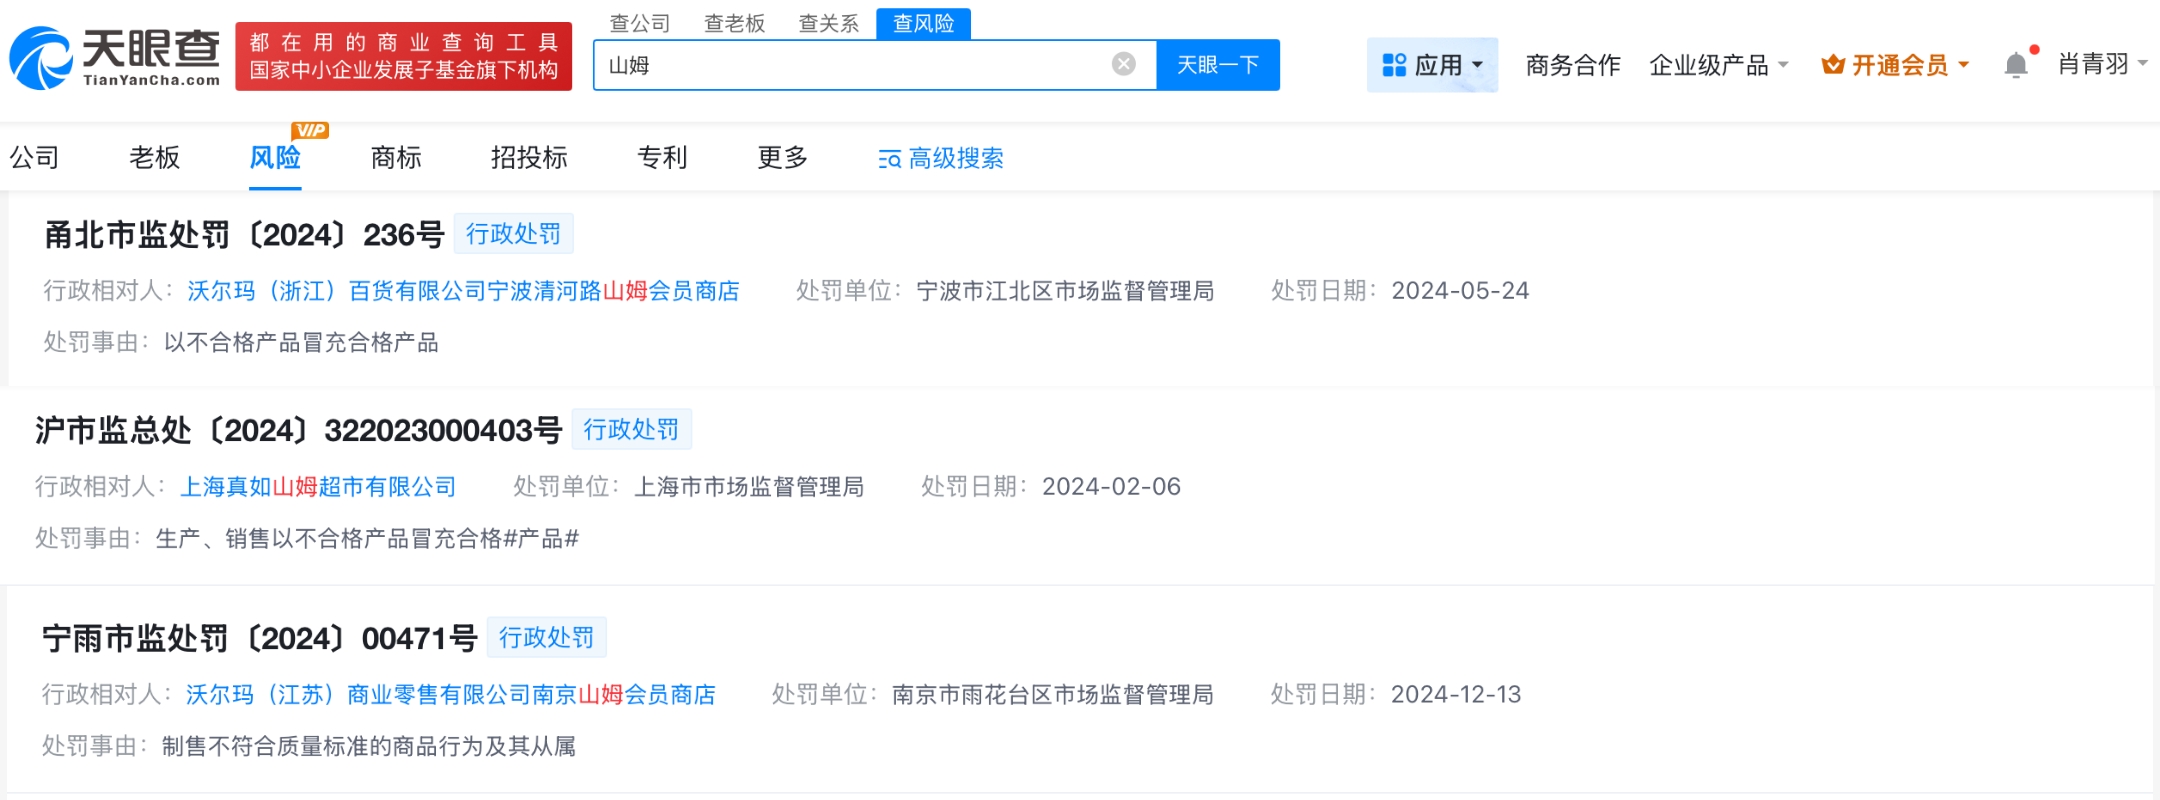Click 南京市雨花台区市场监督管理局 text
Image resolution: width=2160 pixels, height=800 pixels.
(1053, 695)
